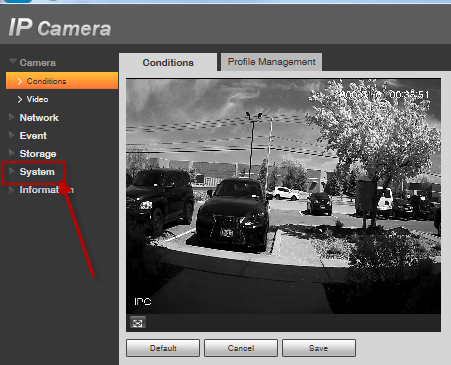Click the chevron icon beside Video
The image size is (451, 365).
20,99
